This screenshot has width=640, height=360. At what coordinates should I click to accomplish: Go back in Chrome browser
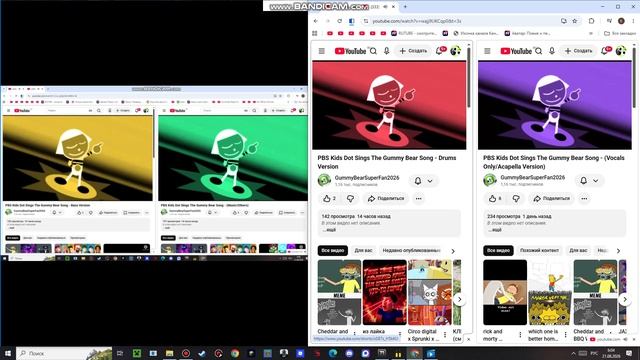tap(316, 21)
